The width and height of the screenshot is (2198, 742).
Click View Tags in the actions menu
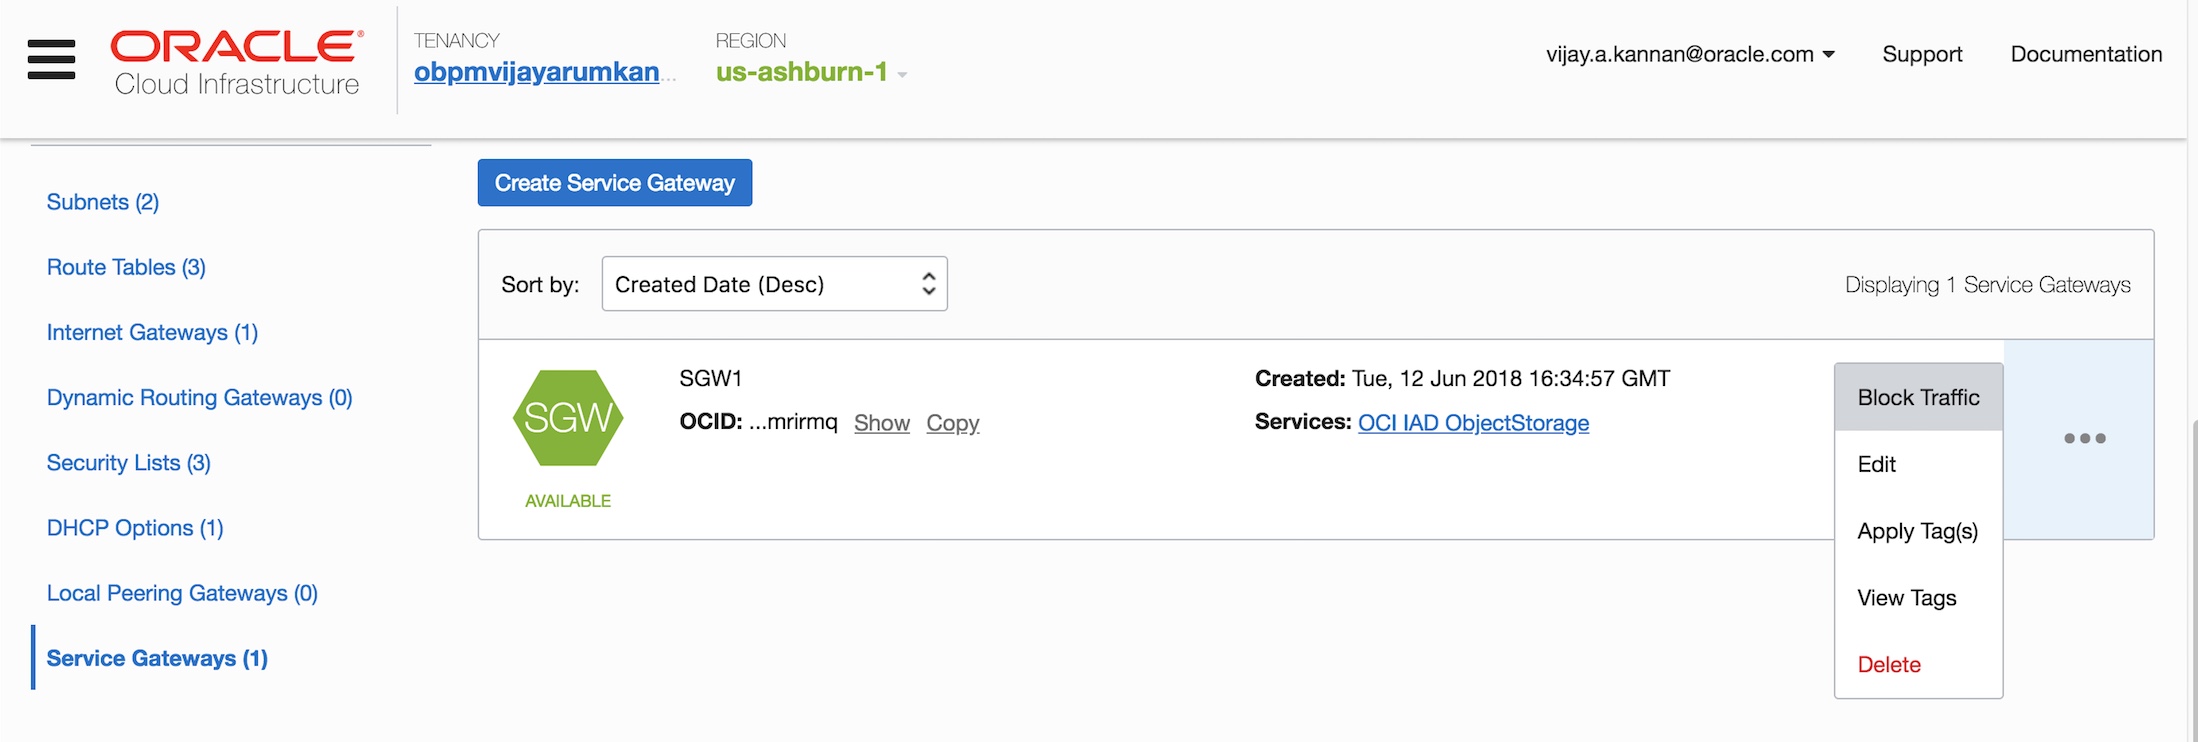pyautogui.click(x=1906, y=598)
